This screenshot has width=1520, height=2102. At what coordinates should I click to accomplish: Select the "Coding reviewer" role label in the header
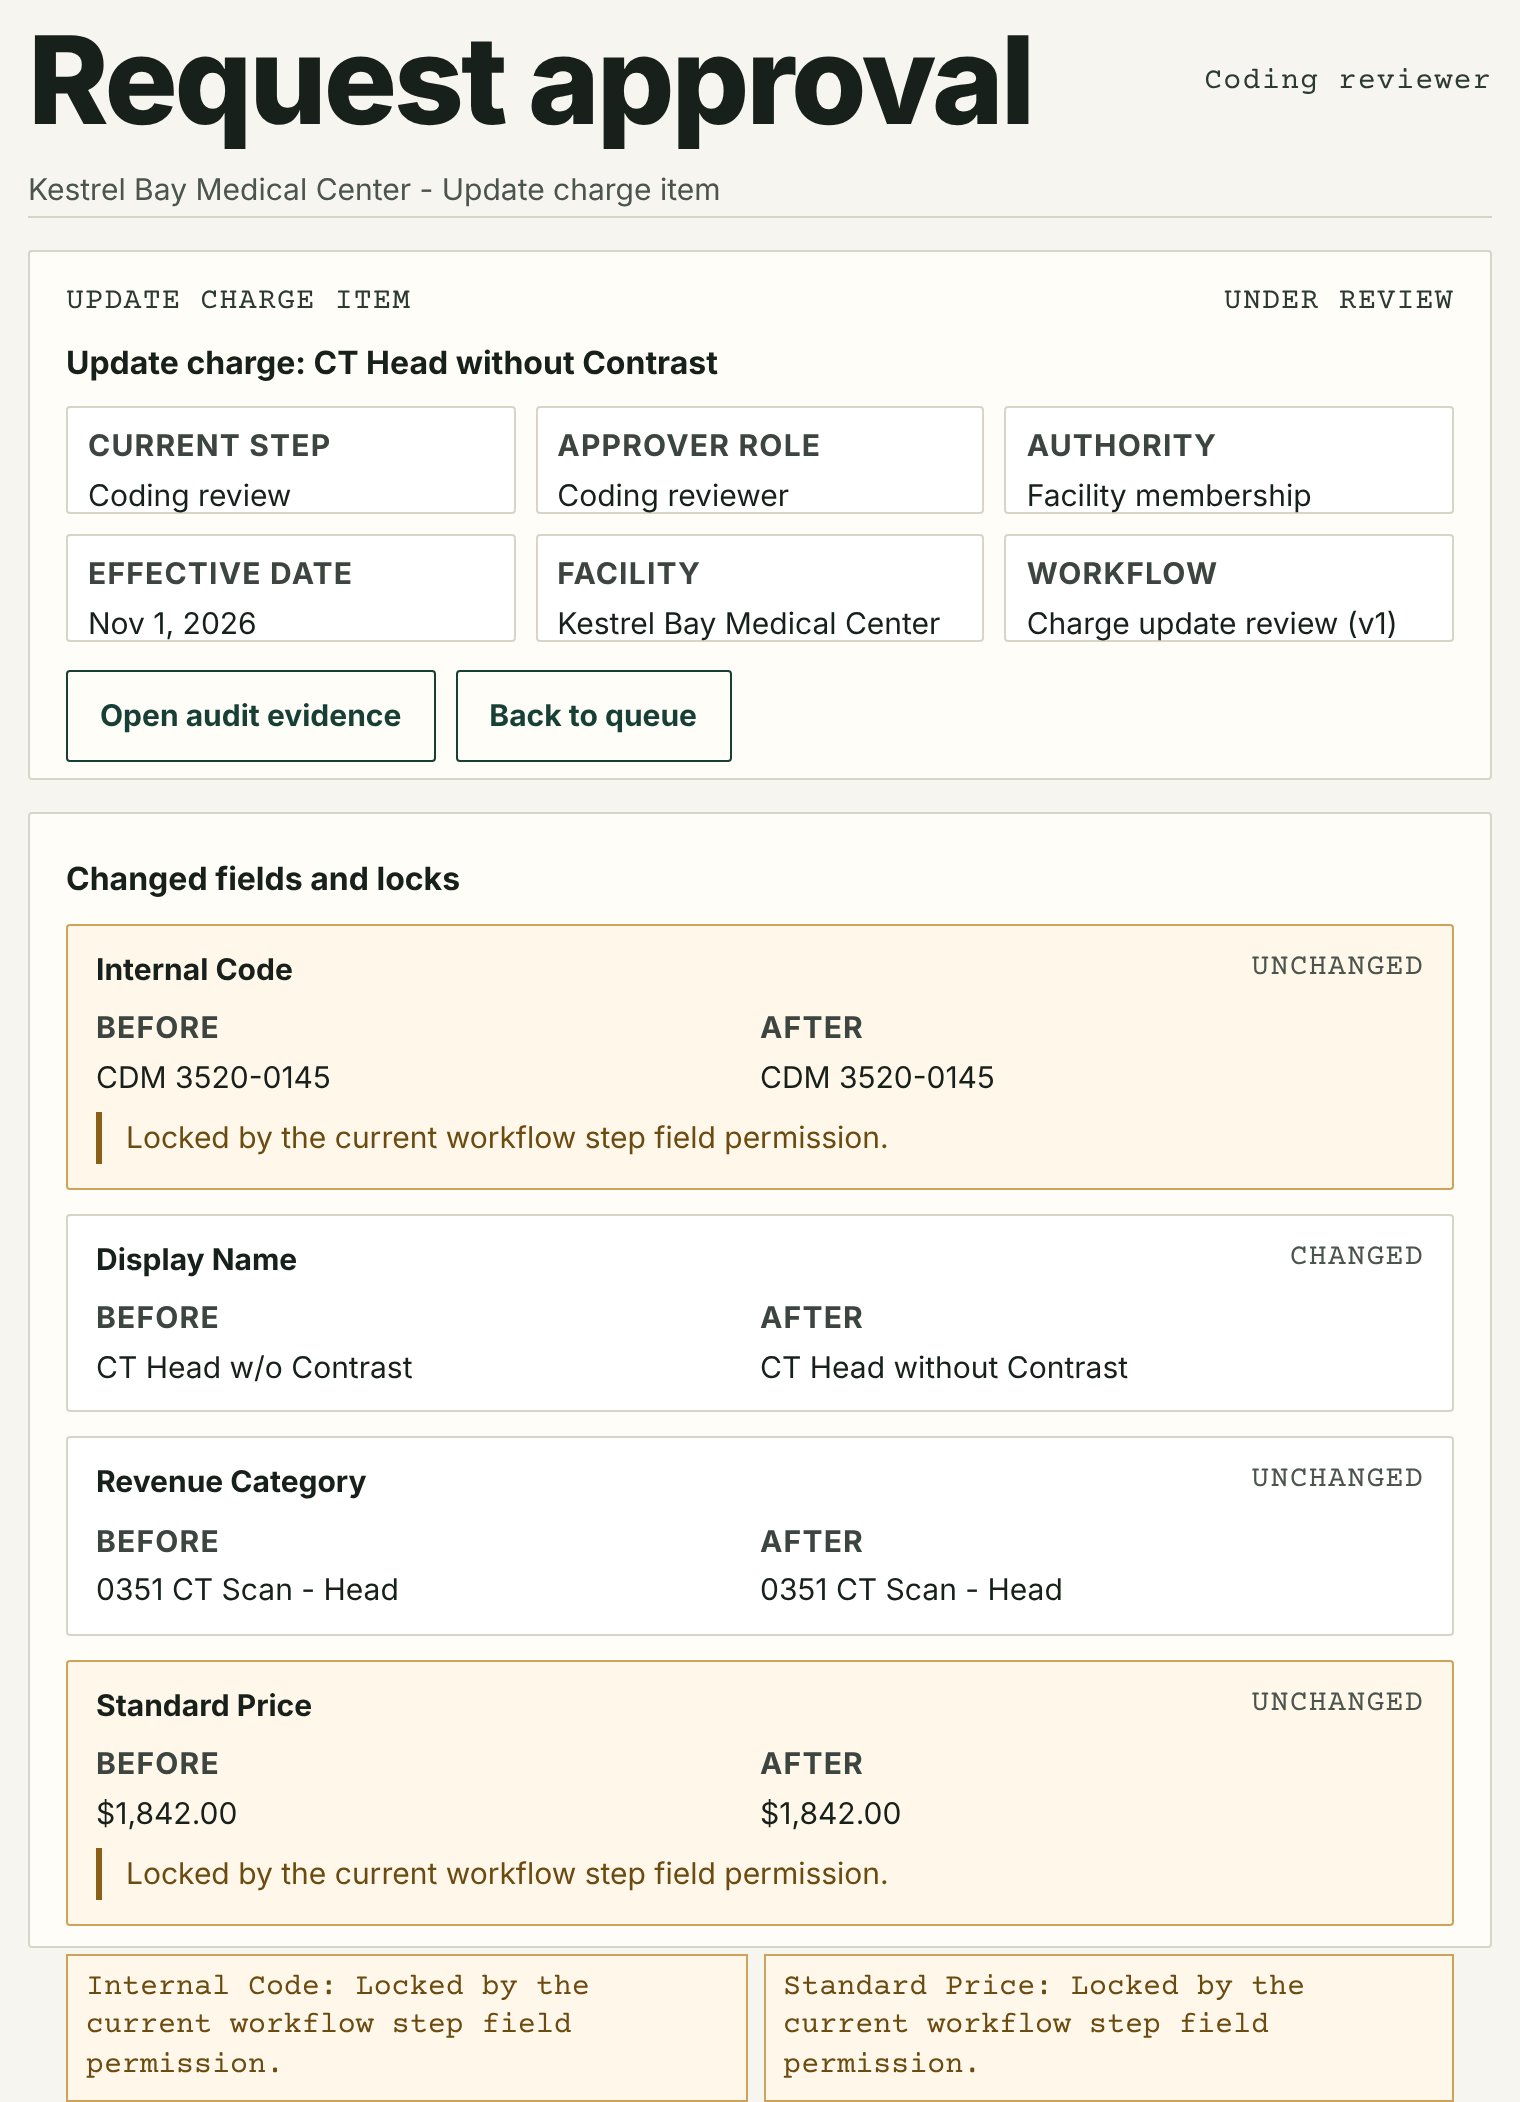point(1346,80)
